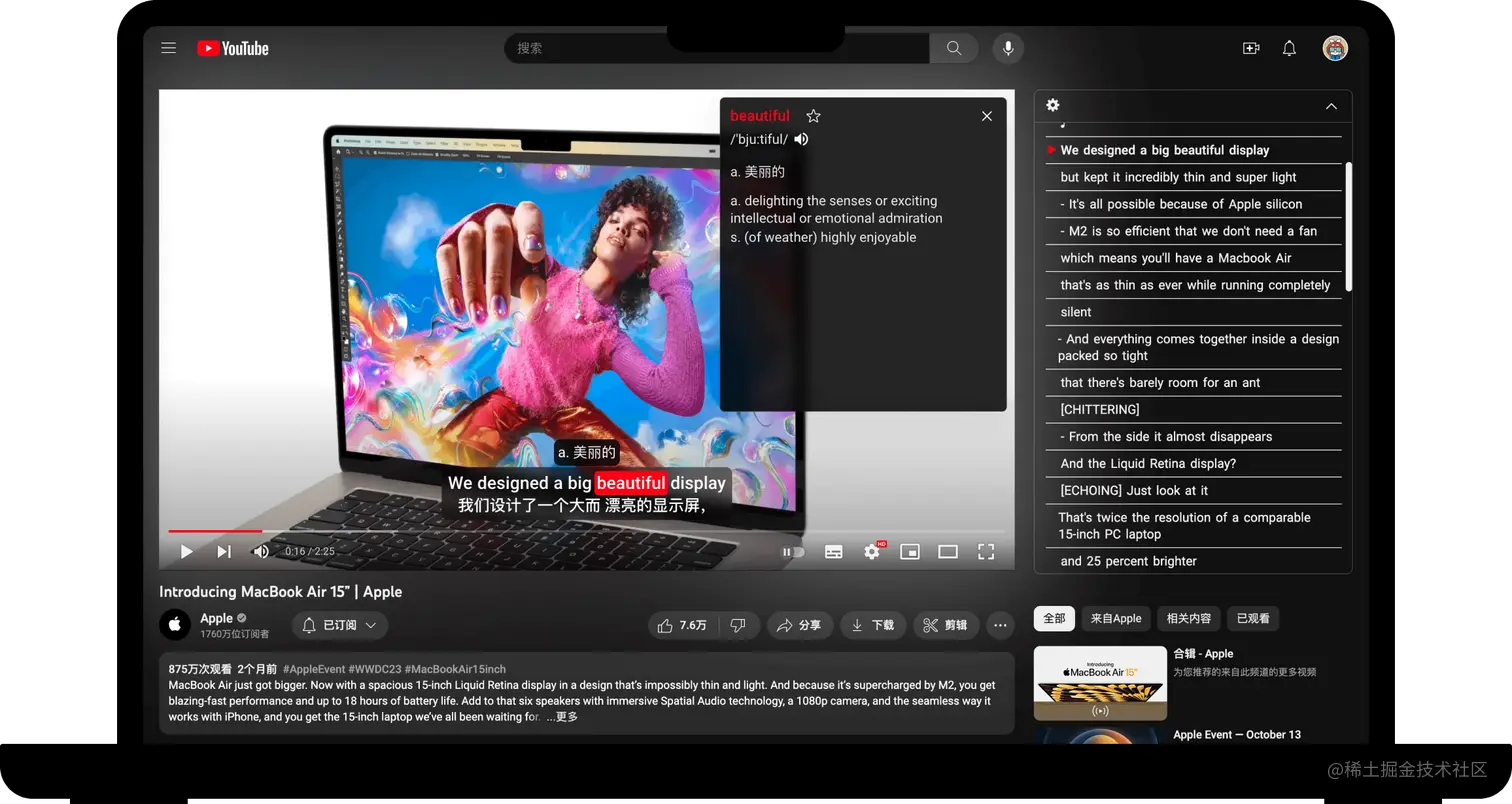Clip the video with 剪辑 button
Screen dimensions: 1512x804
click(946, 625)
